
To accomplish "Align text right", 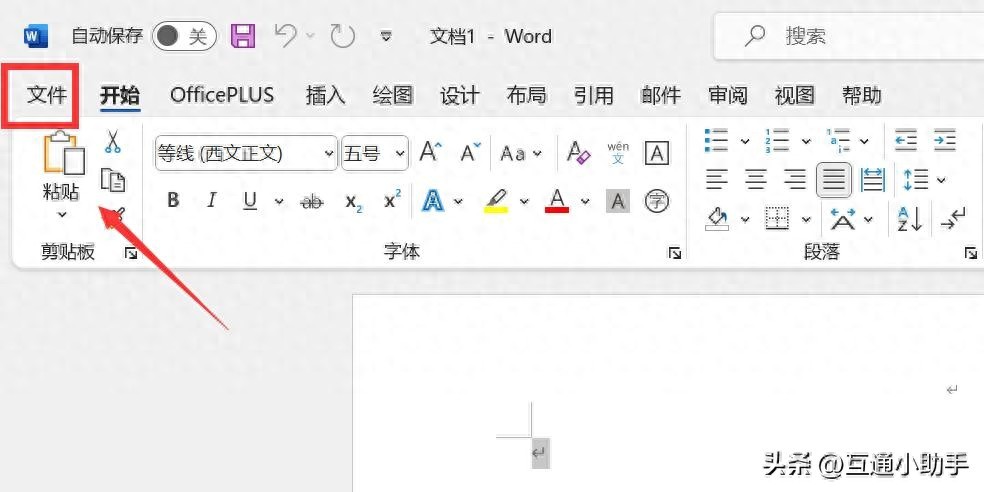I will tap(795, 180).
